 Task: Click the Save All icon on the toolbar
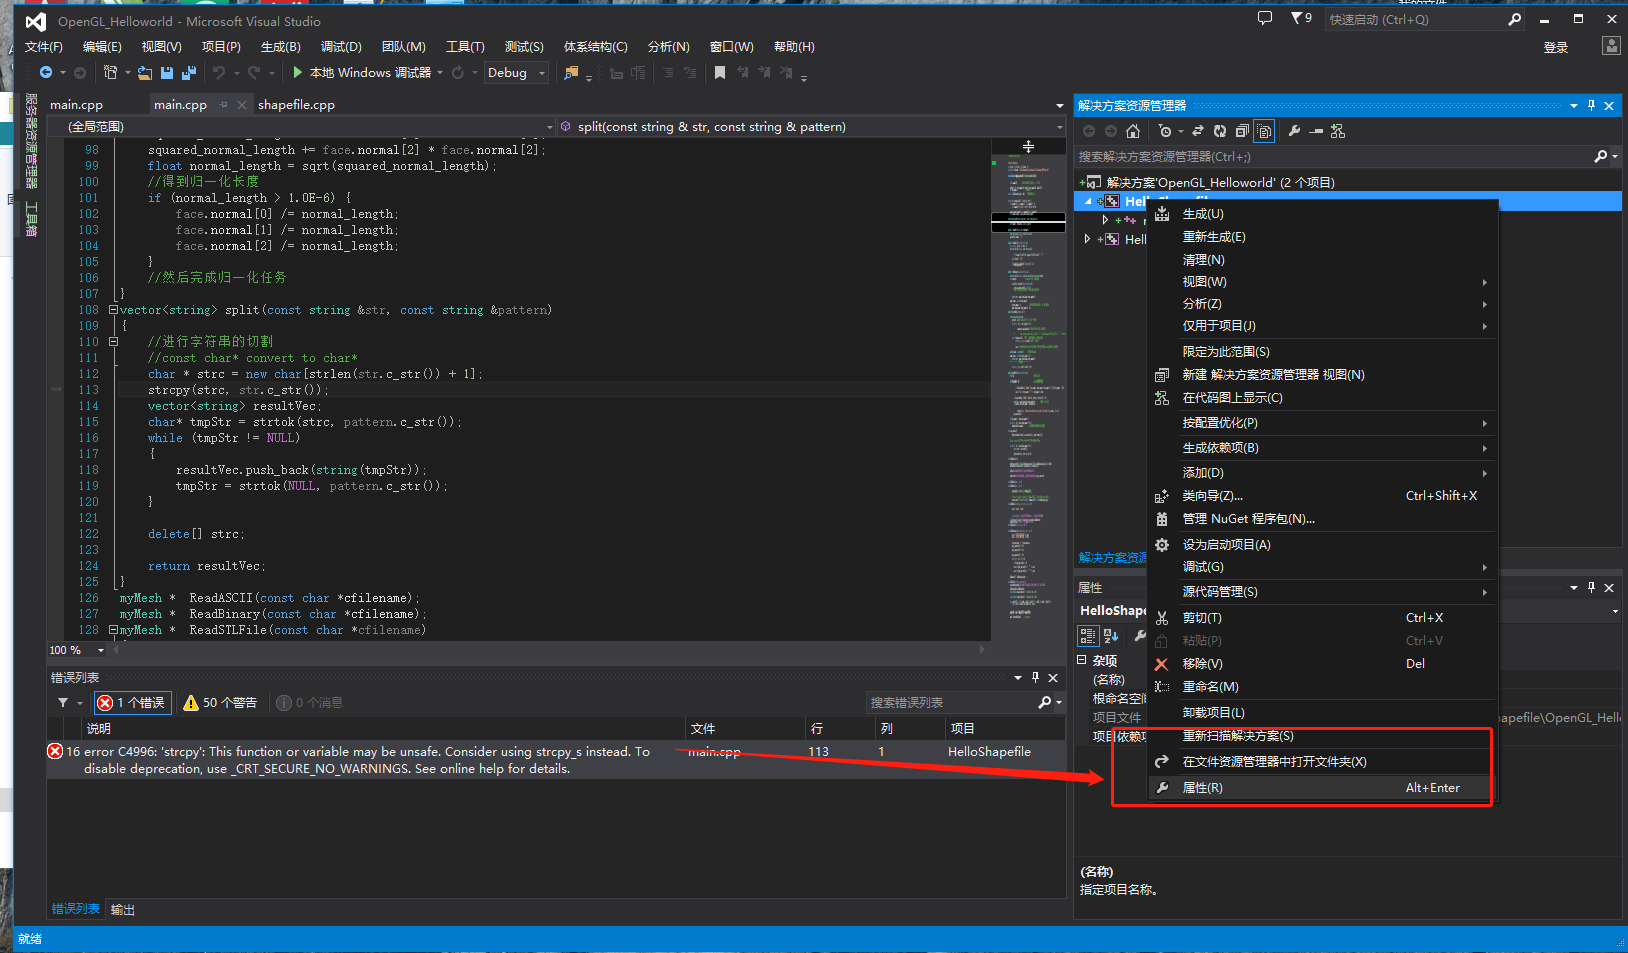click(189, 72)
